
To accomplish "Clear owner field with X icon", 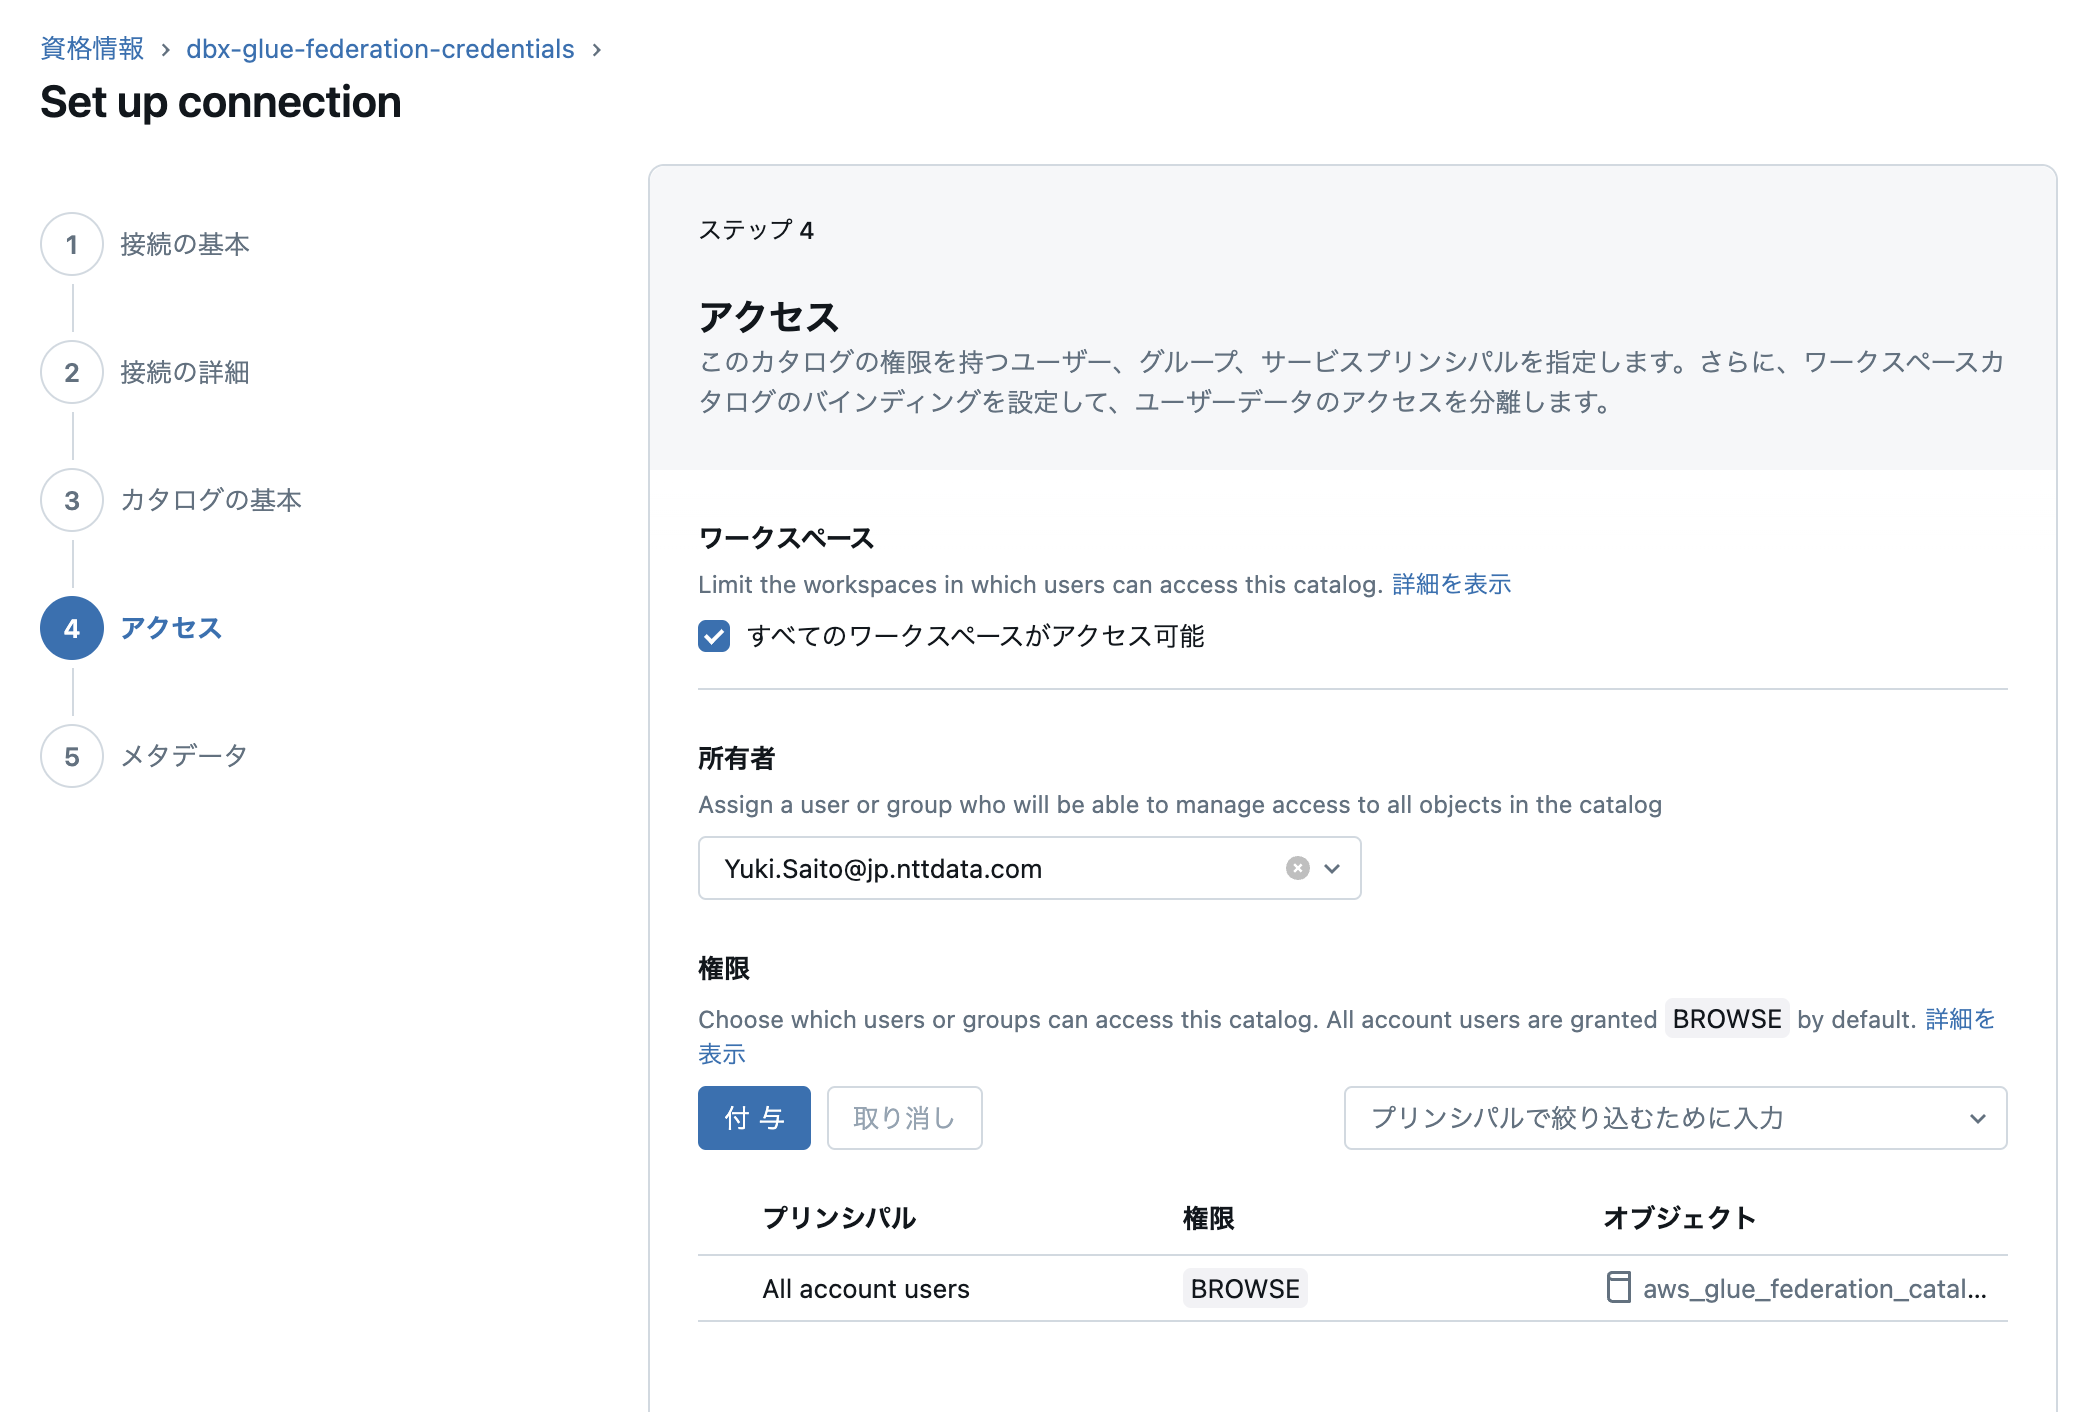I will pos(1297,868).
